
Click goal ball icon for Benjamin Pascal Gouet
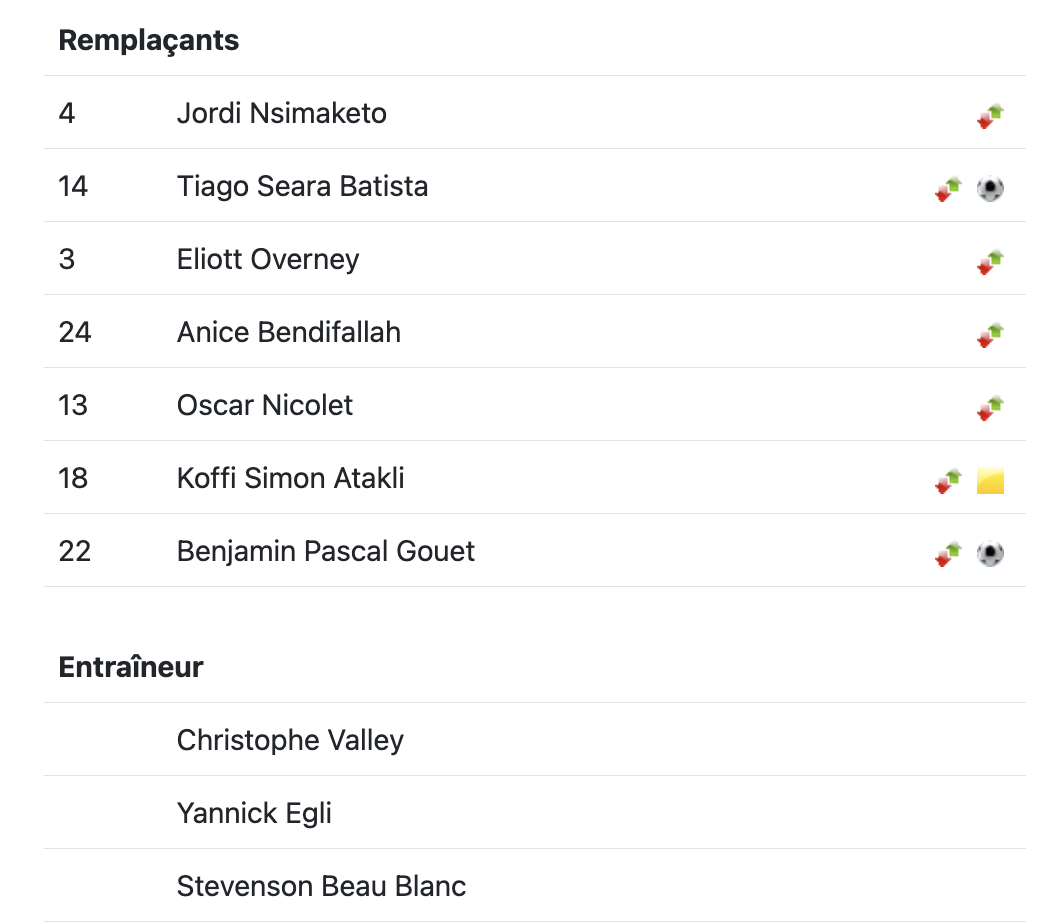coord(990,553)
